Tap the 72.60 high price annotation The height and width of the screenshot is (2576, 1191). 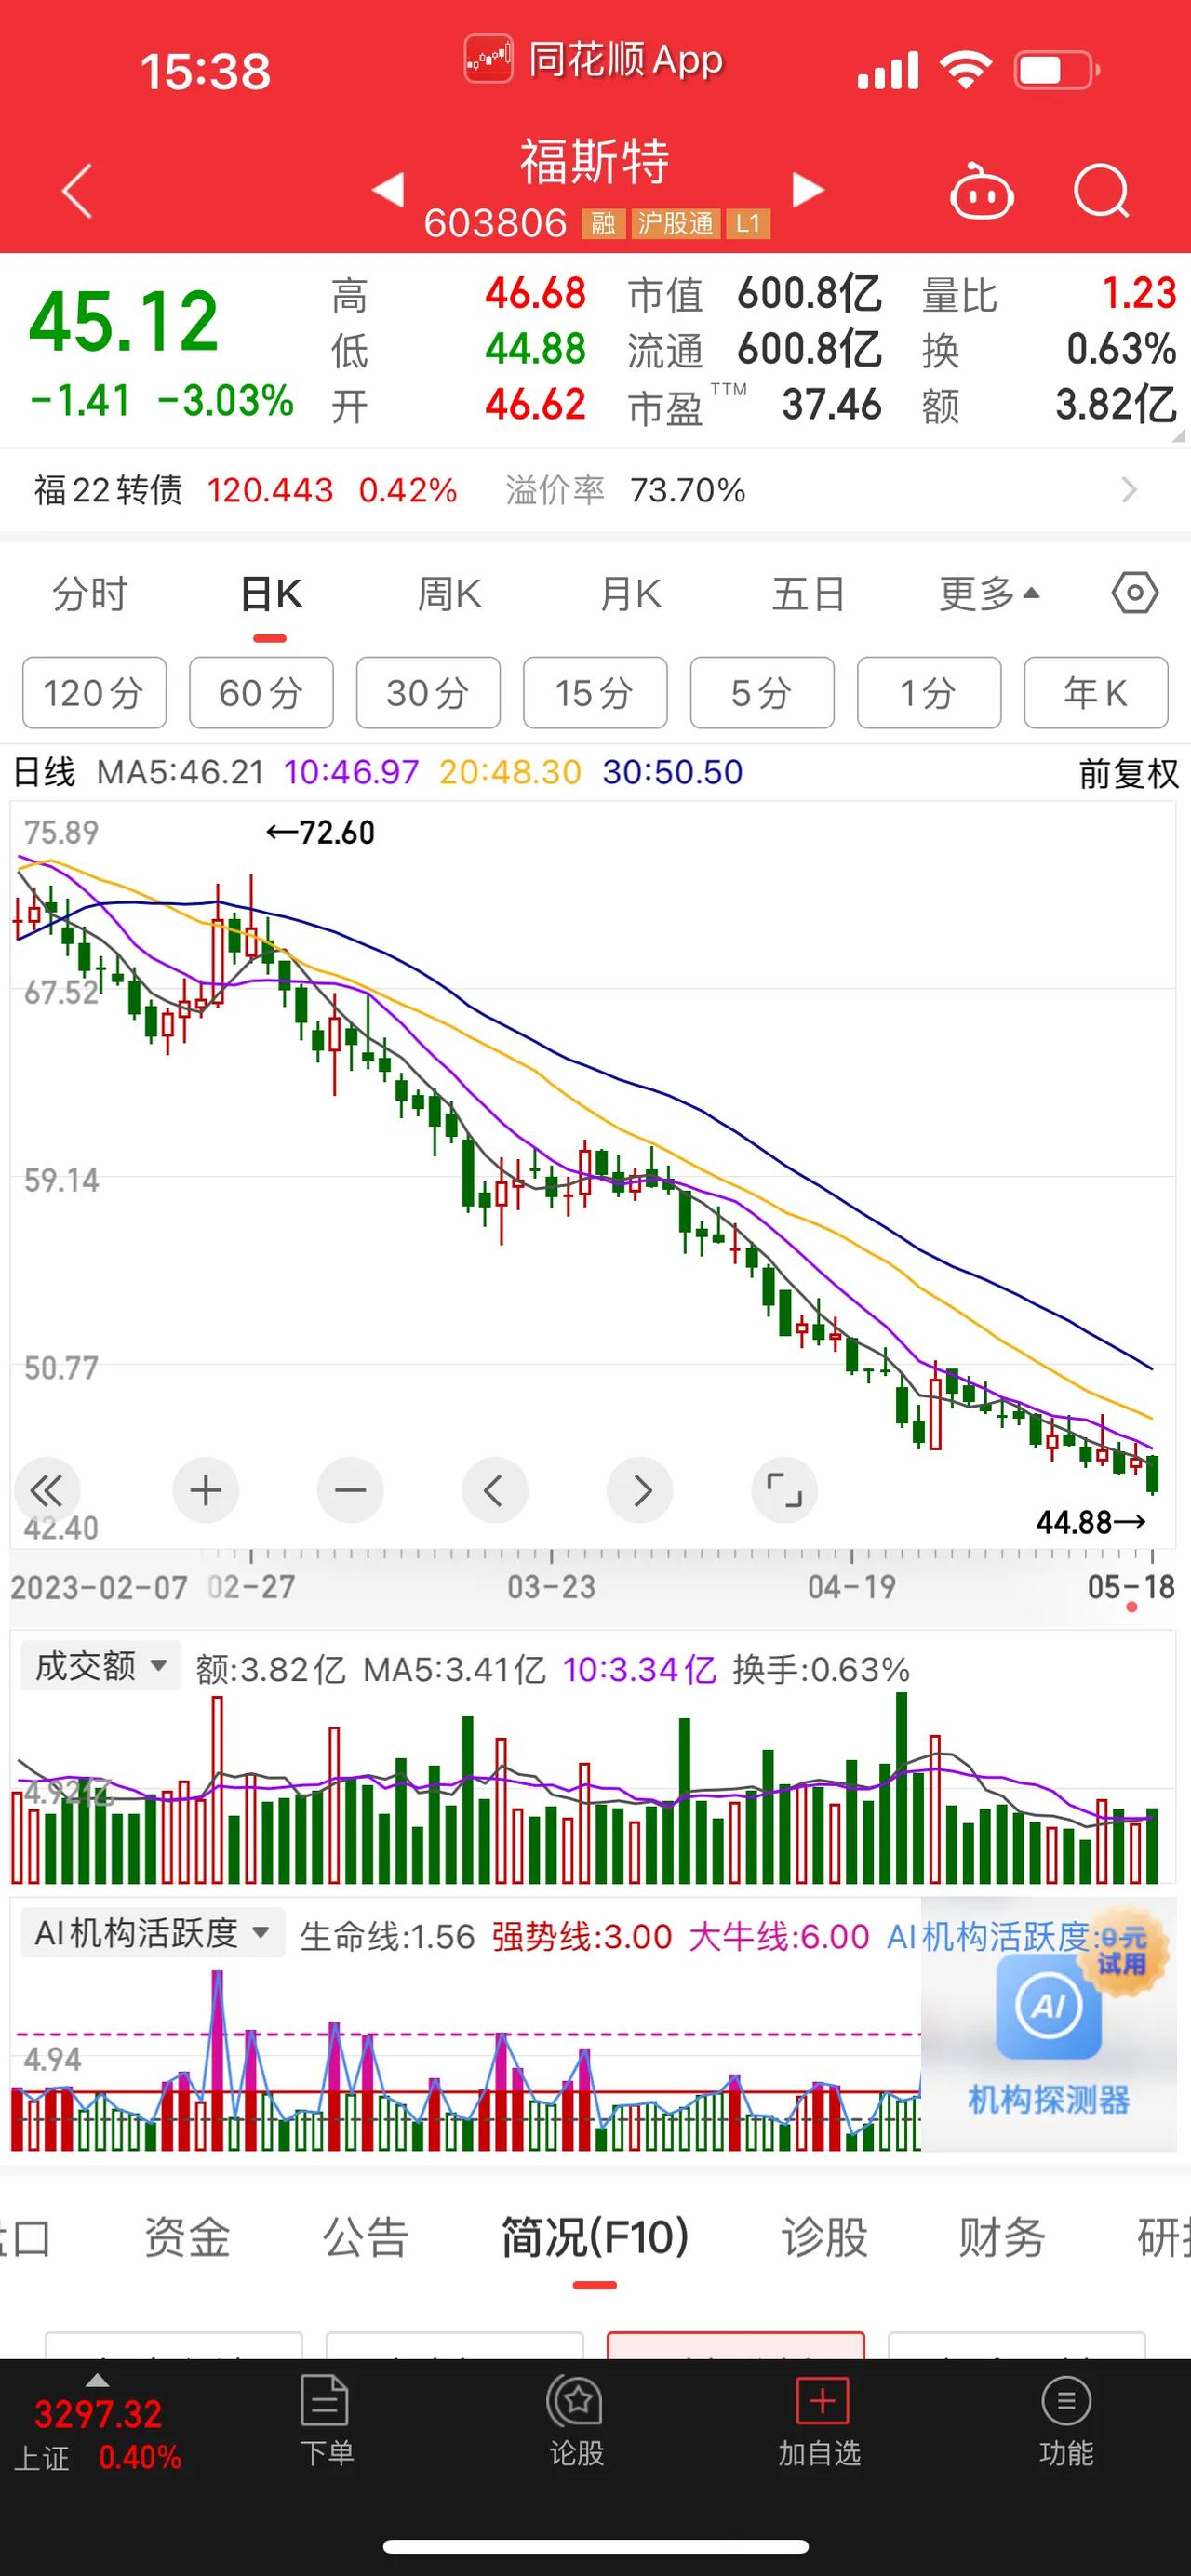pos(320,832)
